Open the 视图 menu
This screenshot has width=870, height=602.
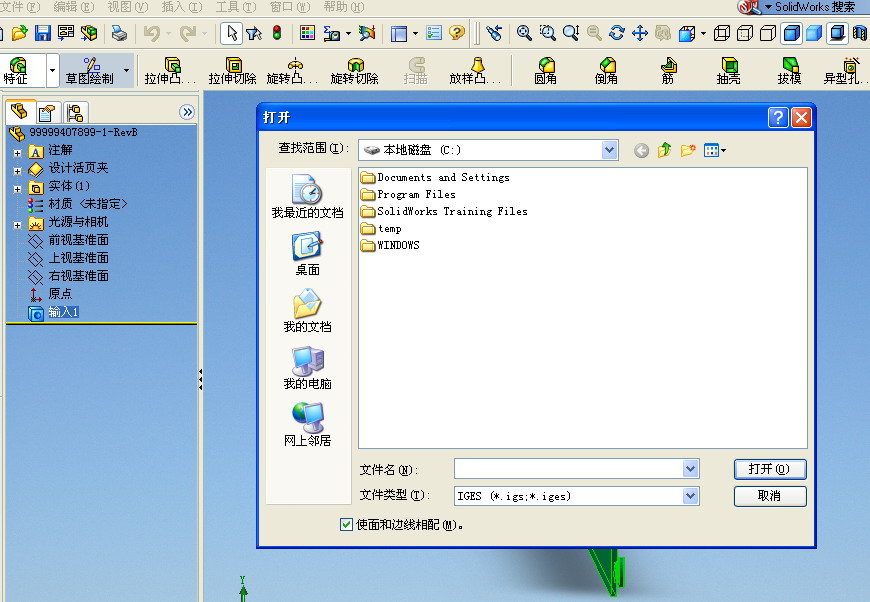pos(128,7)
